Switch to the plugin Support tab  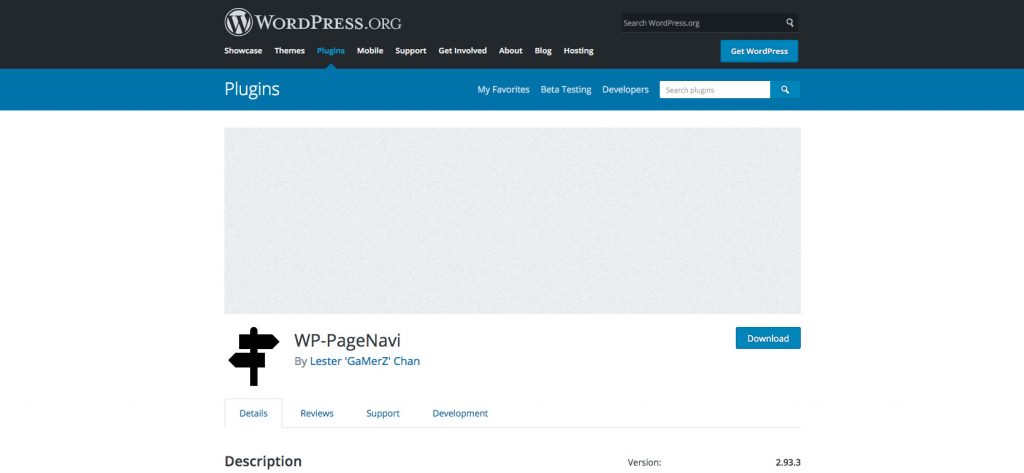(x=383, y=413)
